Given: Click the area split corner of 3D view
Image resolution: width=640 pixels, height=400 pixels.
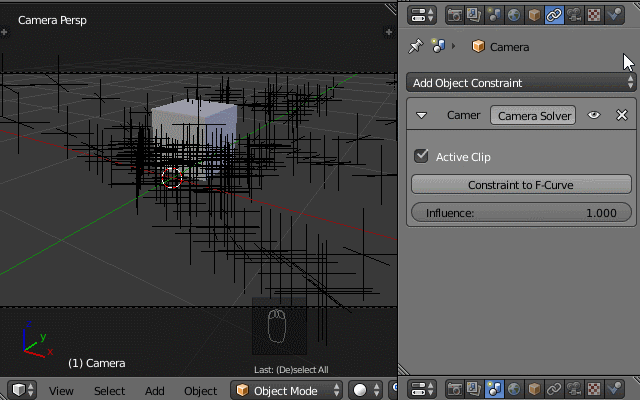Looking at the screenshot, I should (x=391, y=8).
